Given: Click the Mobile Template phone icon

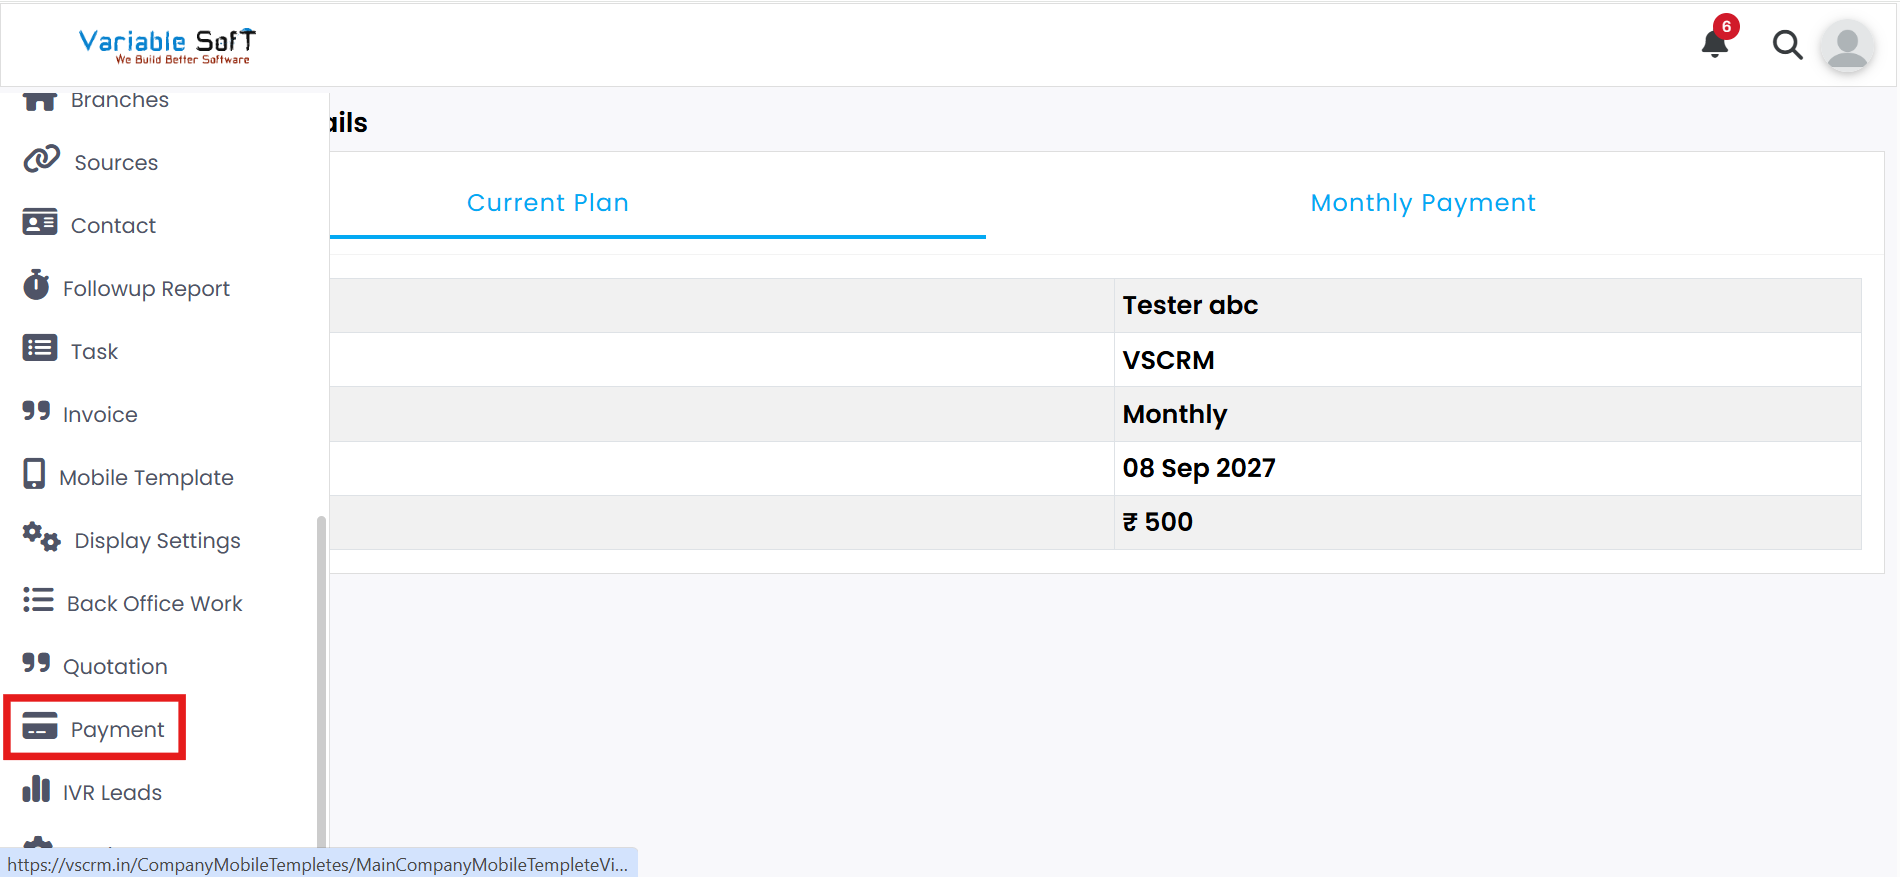Looking at the screenshot, I should 34,474.
